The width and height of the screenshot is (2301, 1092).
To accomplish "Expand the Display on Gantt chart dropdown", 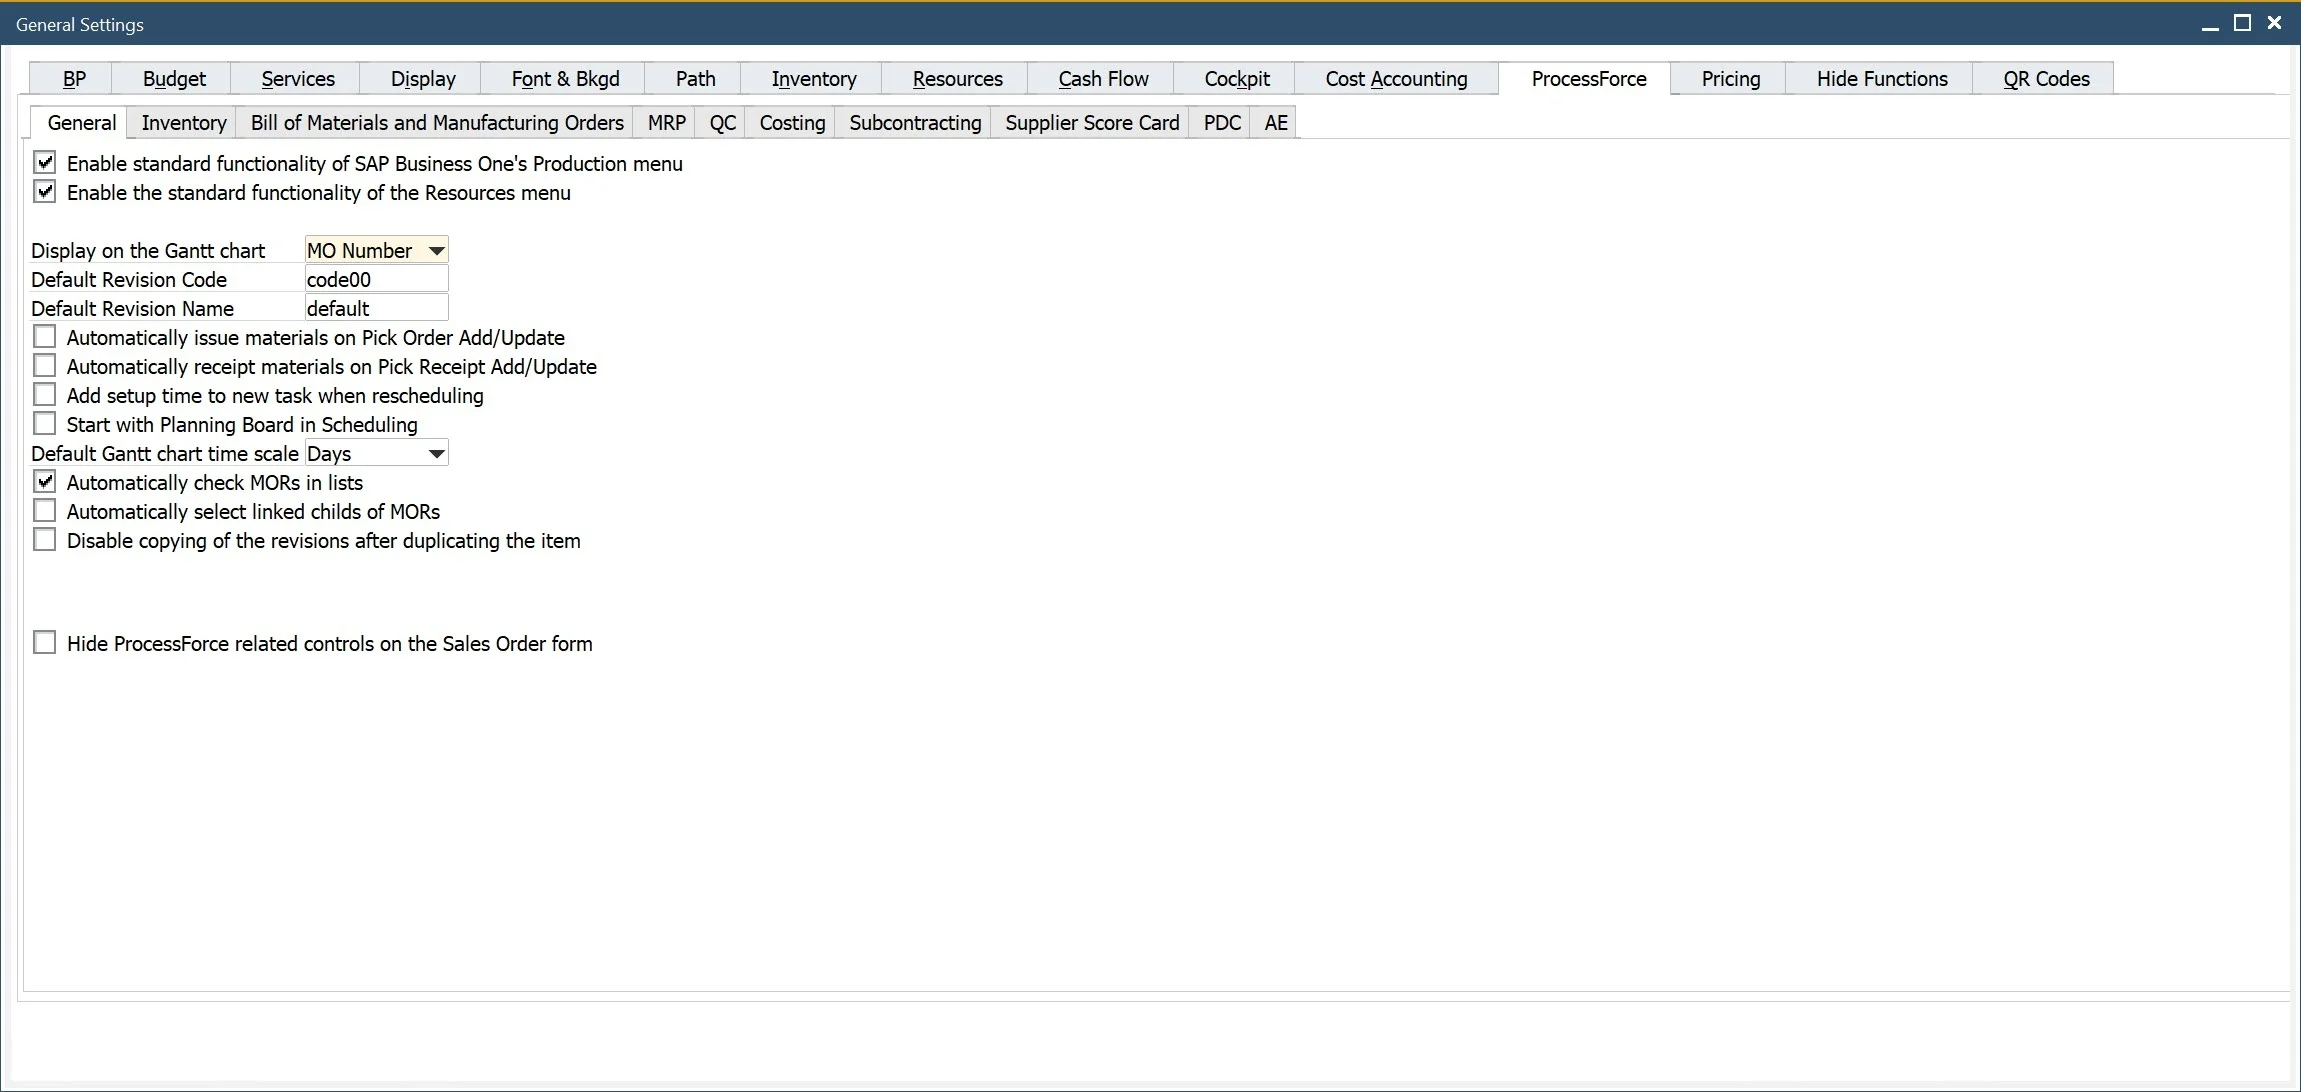I will click(437, 250).
